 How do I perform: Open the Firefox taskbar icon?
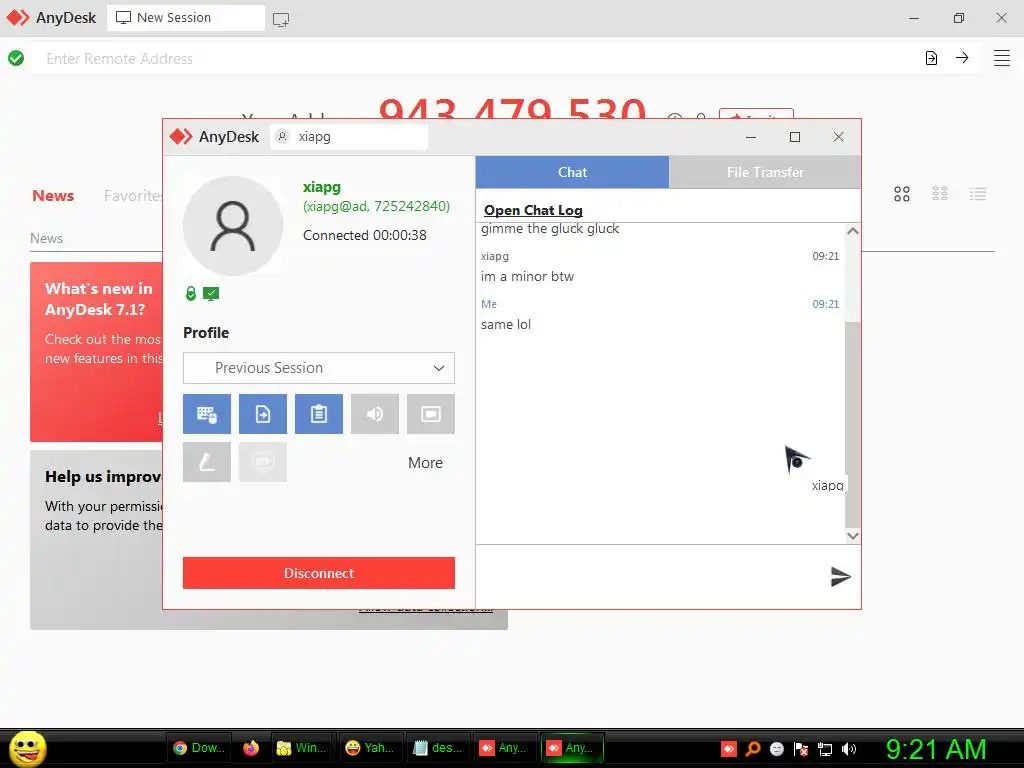click(251, 748)
